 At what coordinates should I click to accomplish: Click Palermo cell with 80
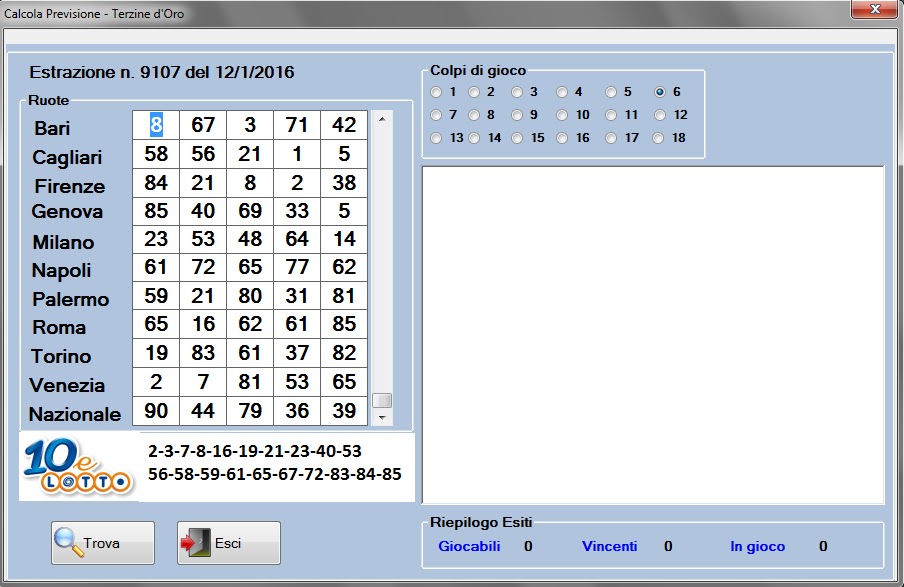(x=250, y=296)
